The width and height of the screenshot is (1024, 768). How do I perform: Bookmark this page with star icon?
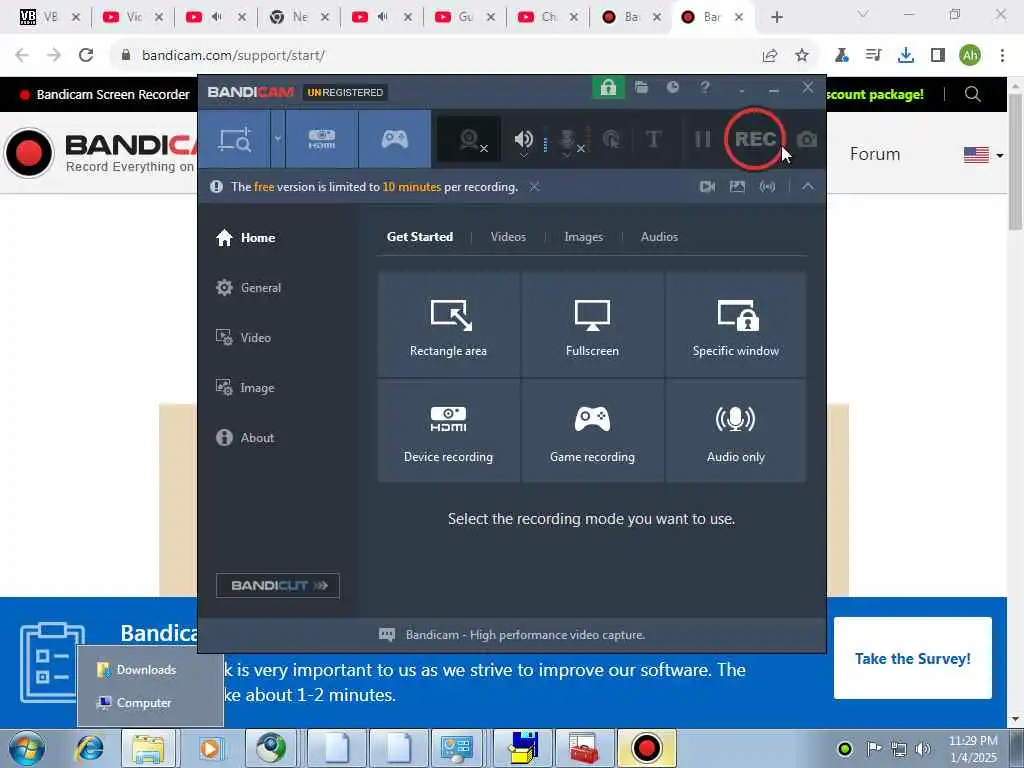pos(802,56)
